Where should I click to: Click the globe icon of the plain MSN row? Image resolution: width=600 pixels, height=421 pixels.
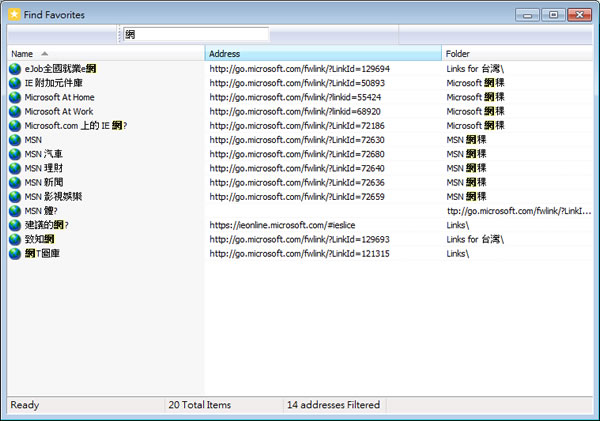(x=15, y=140)
